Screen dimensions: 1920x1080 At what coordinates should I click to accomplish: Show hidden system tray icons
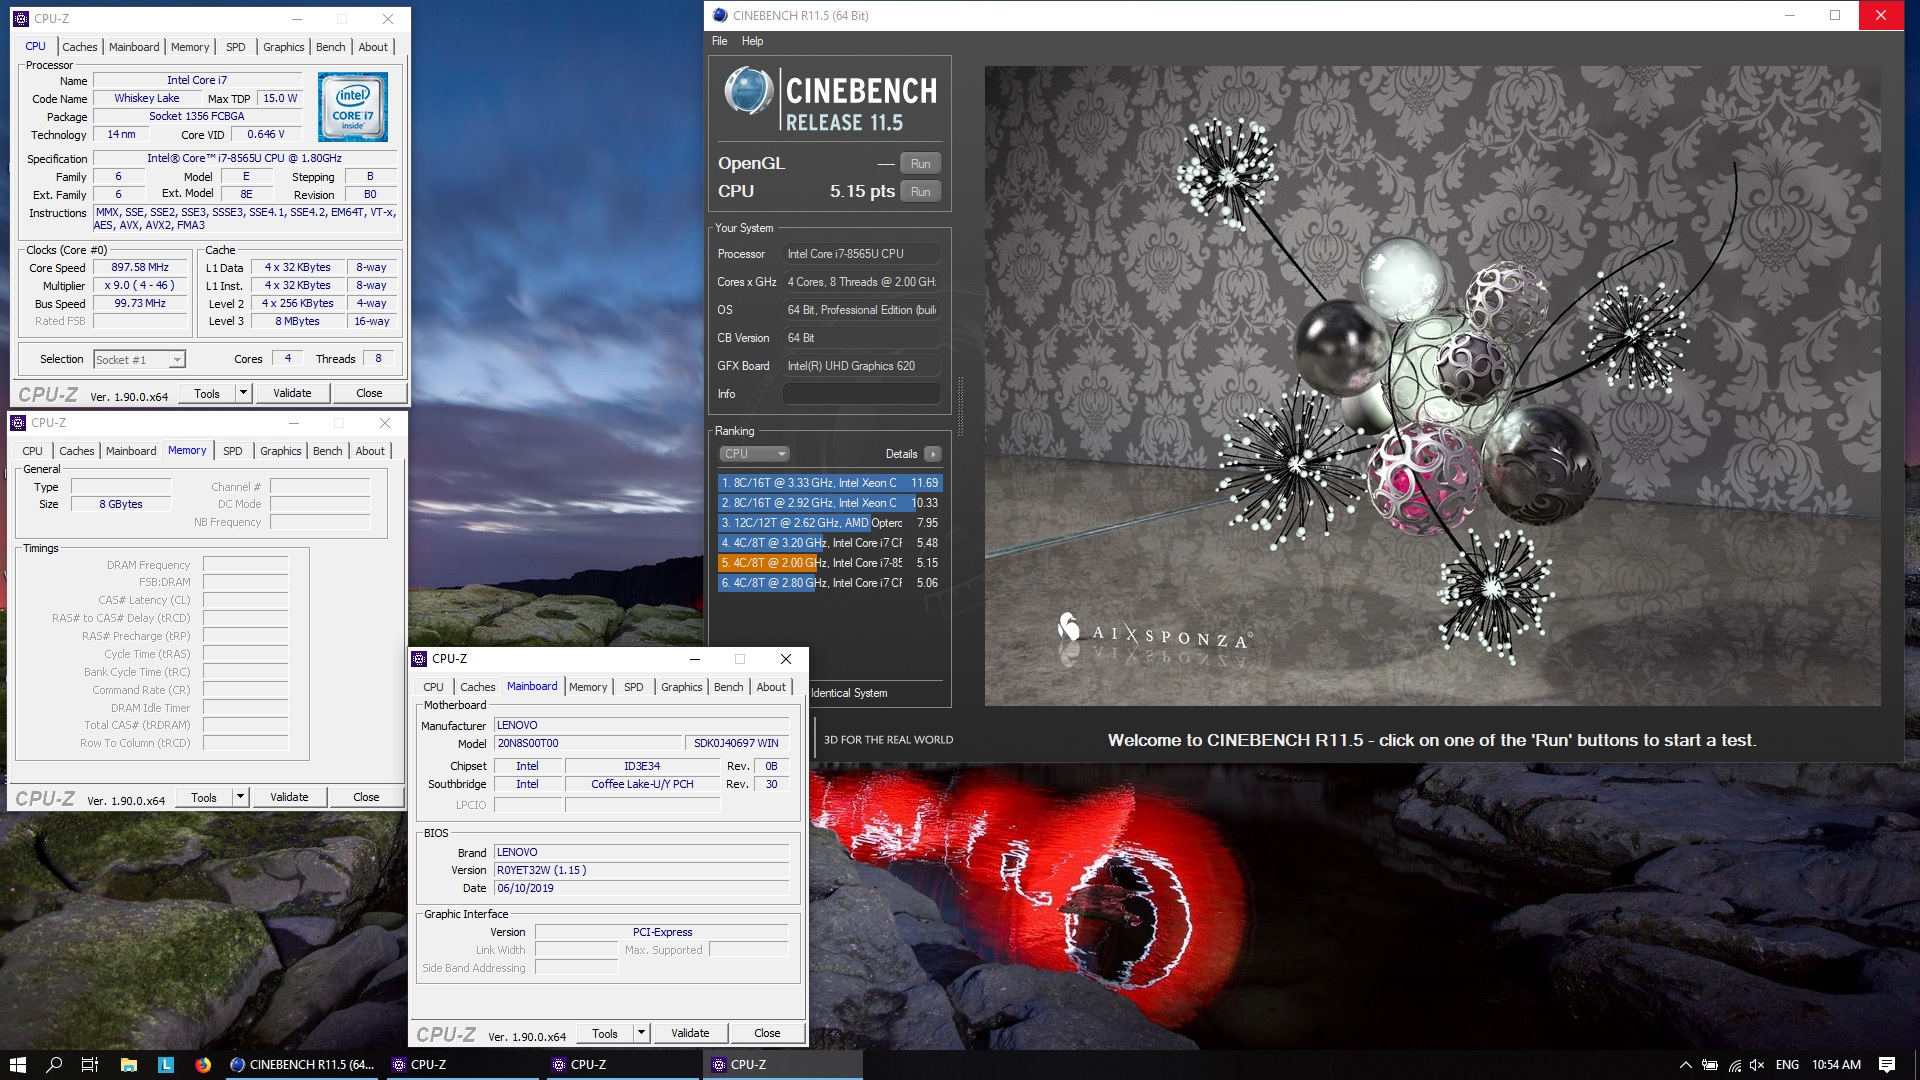[x=1685, y=1065]
